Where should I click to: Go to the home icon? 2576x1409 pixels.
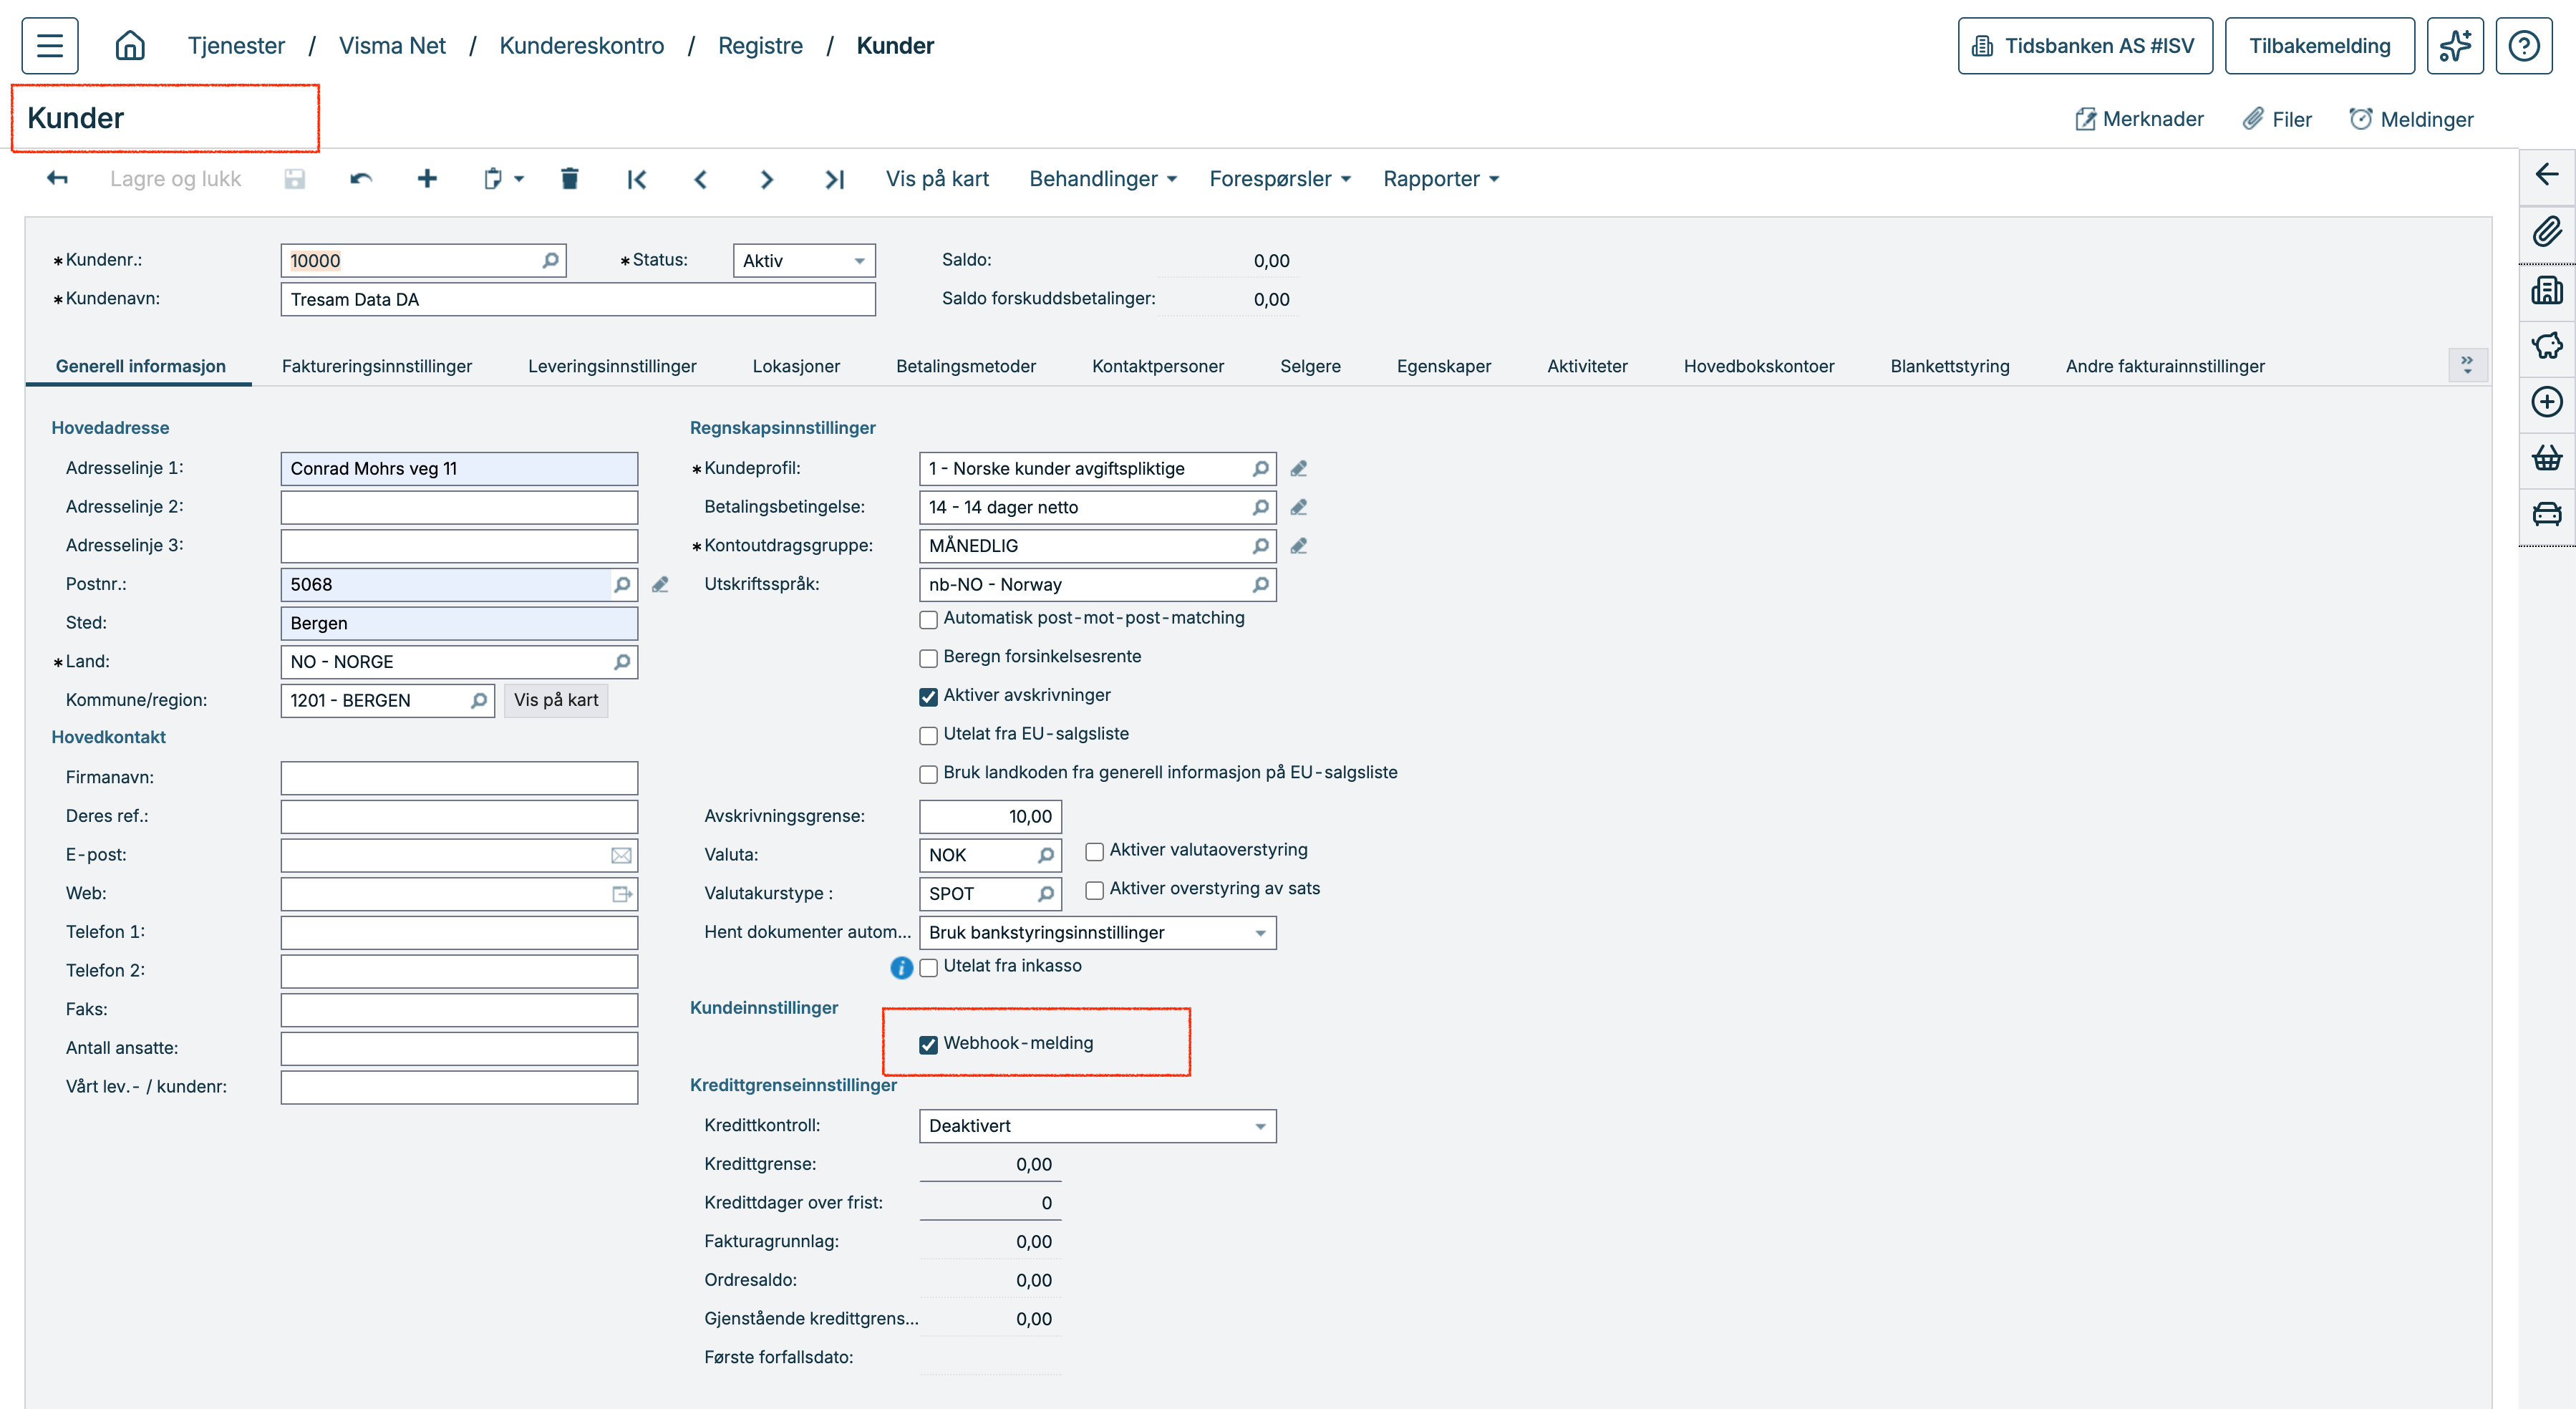pos(130,46)
